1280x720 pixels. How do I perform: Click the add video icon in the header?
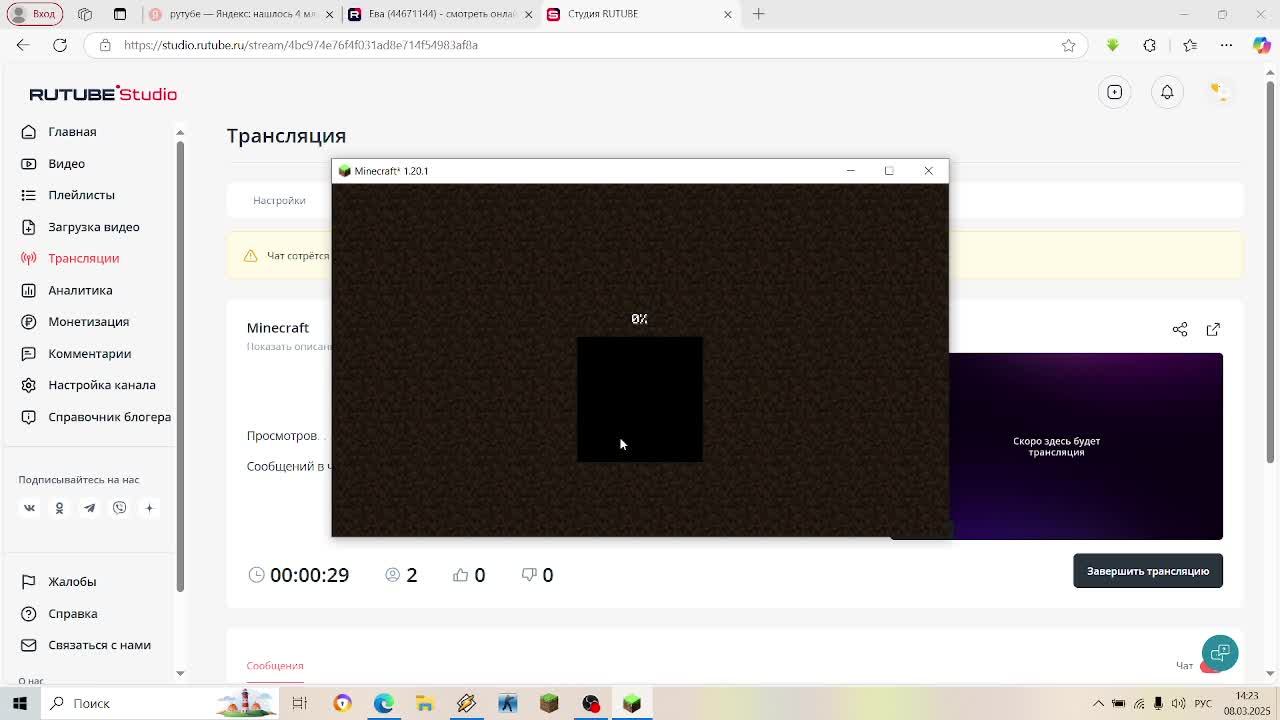coord(1115,92)
